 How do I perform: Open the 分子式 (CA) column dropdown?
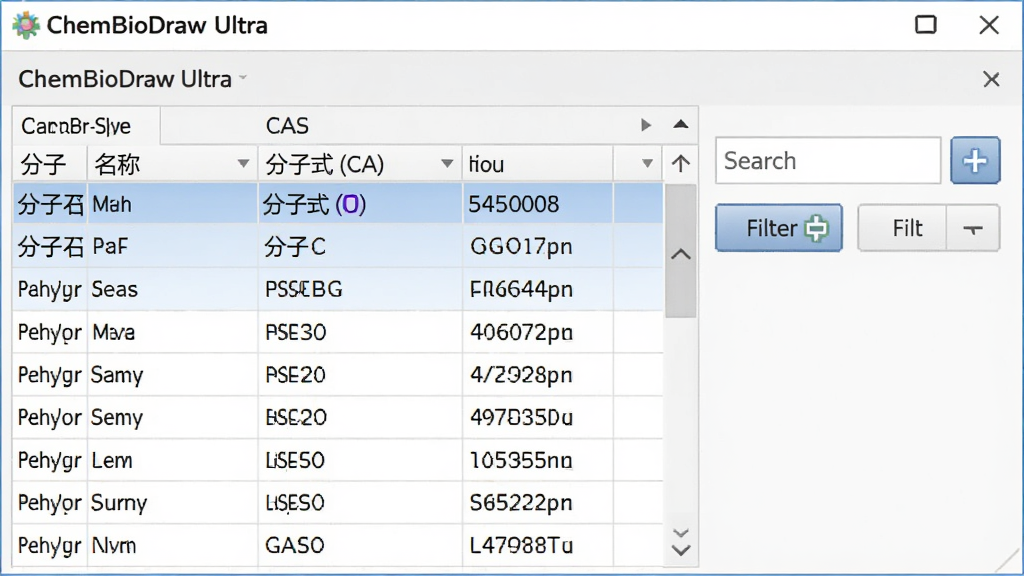click(447, 163)
